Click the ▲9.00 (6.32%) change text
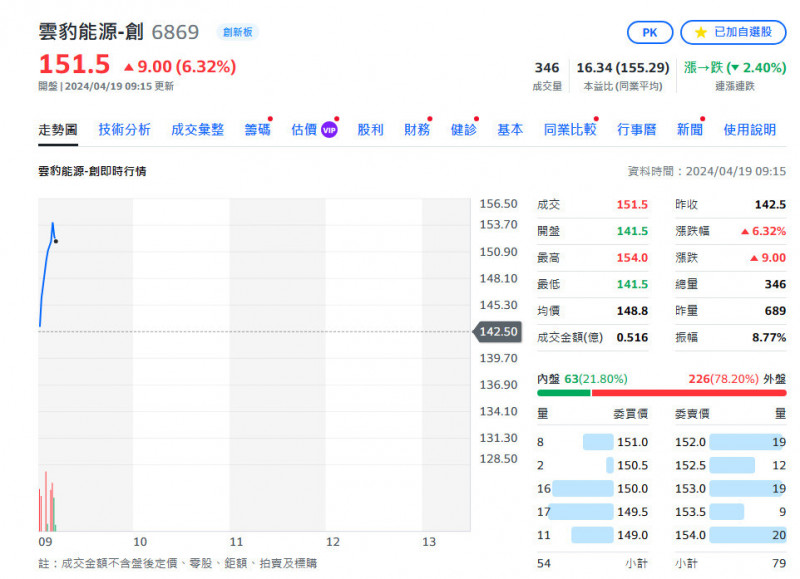Image resolution: width=800 pixels, height=579 pixels. [x=180, y=66]
